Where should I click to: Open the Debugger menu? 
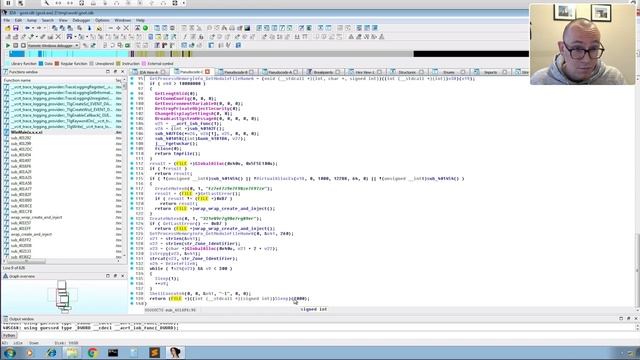(x=81, y=20)
